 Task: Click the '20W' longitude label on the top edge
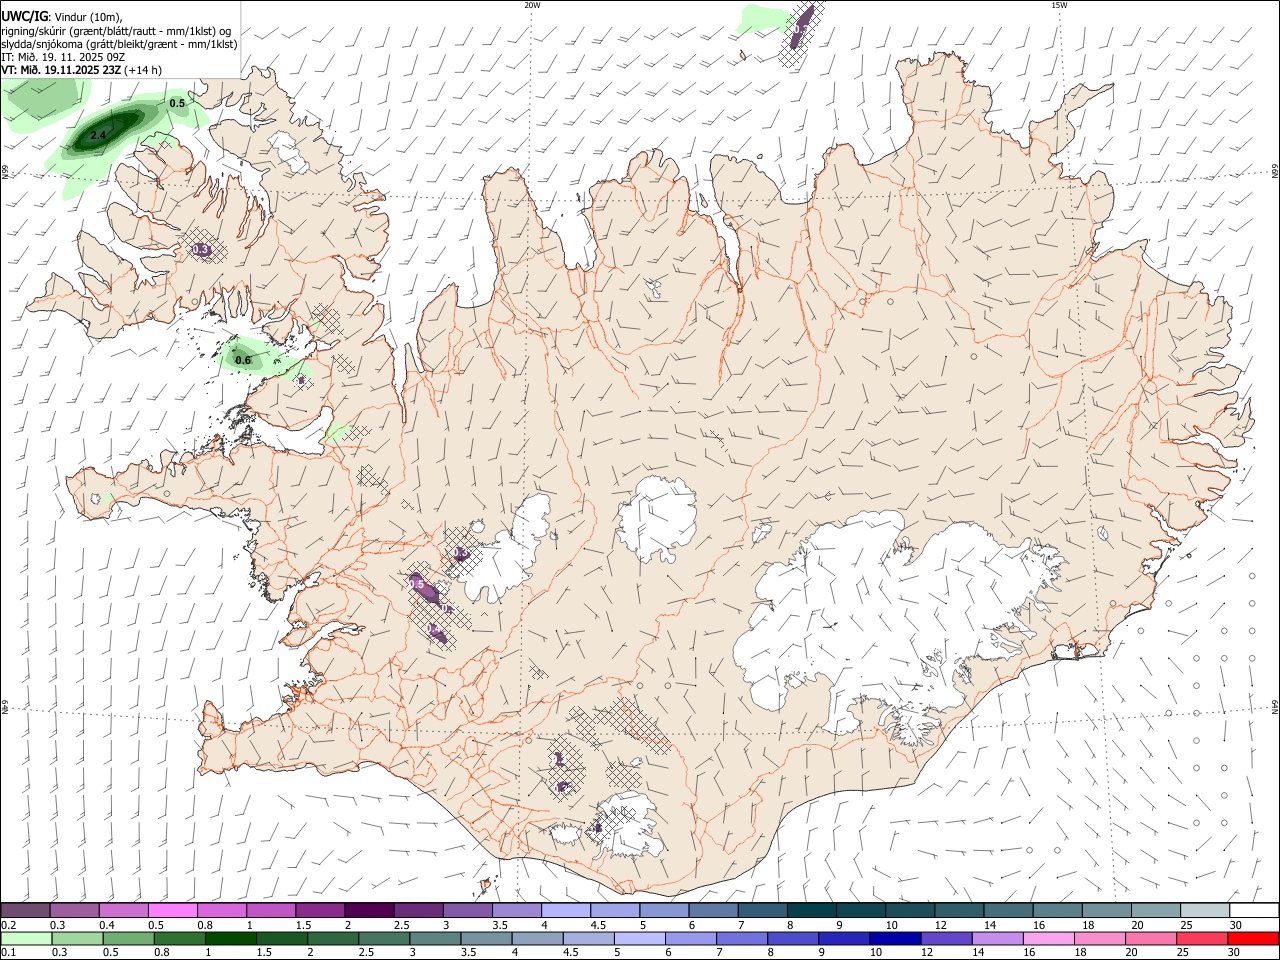point(532,5)
